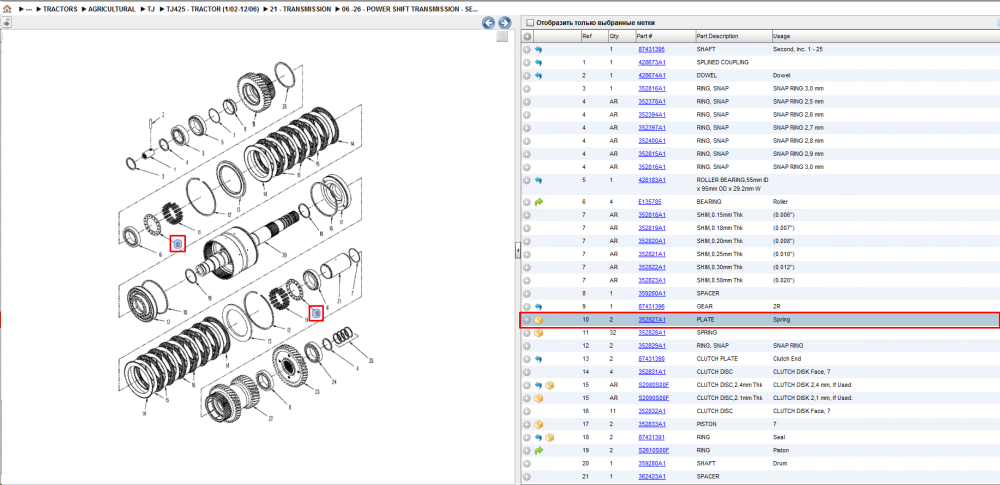
Task: Select 'SHIM,0.15mm Thk' description cell
Action: pyautogui.click(x=719, y=215)
